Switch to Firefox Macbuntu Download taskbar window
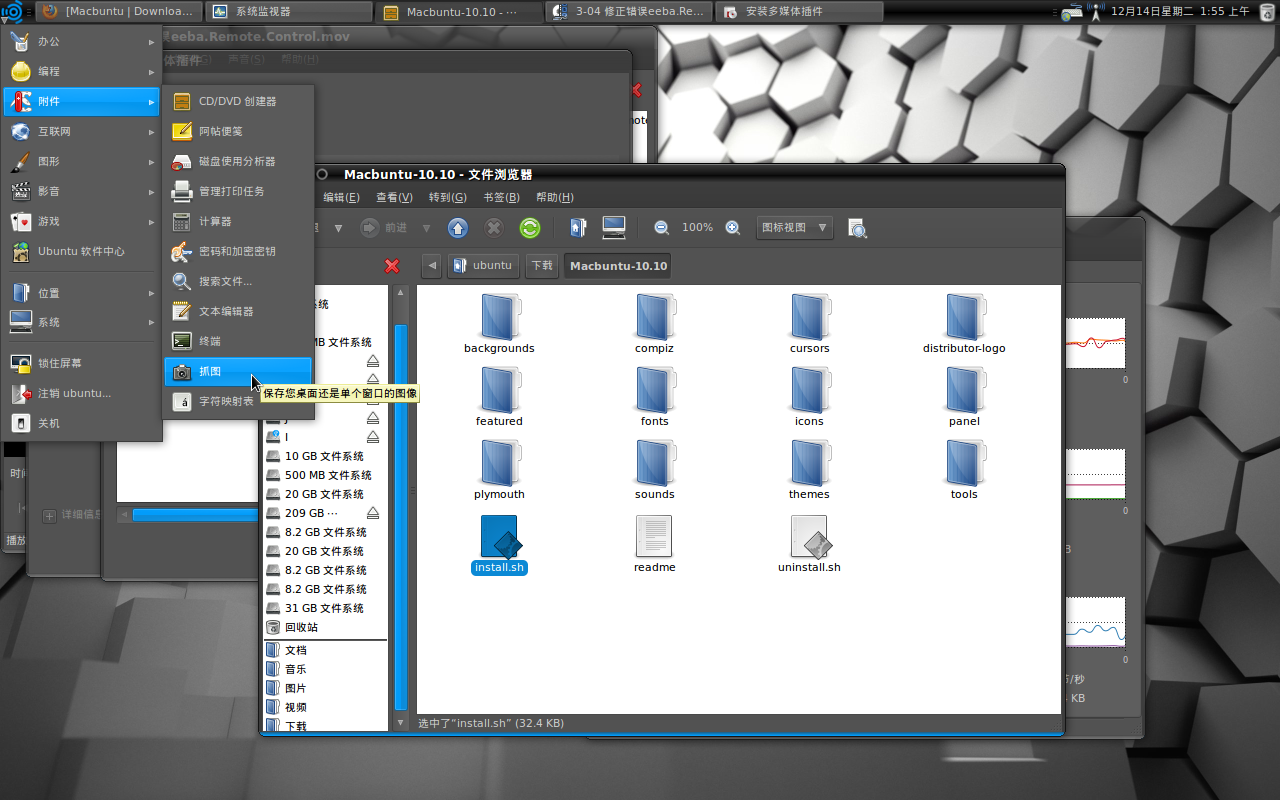 118,12
